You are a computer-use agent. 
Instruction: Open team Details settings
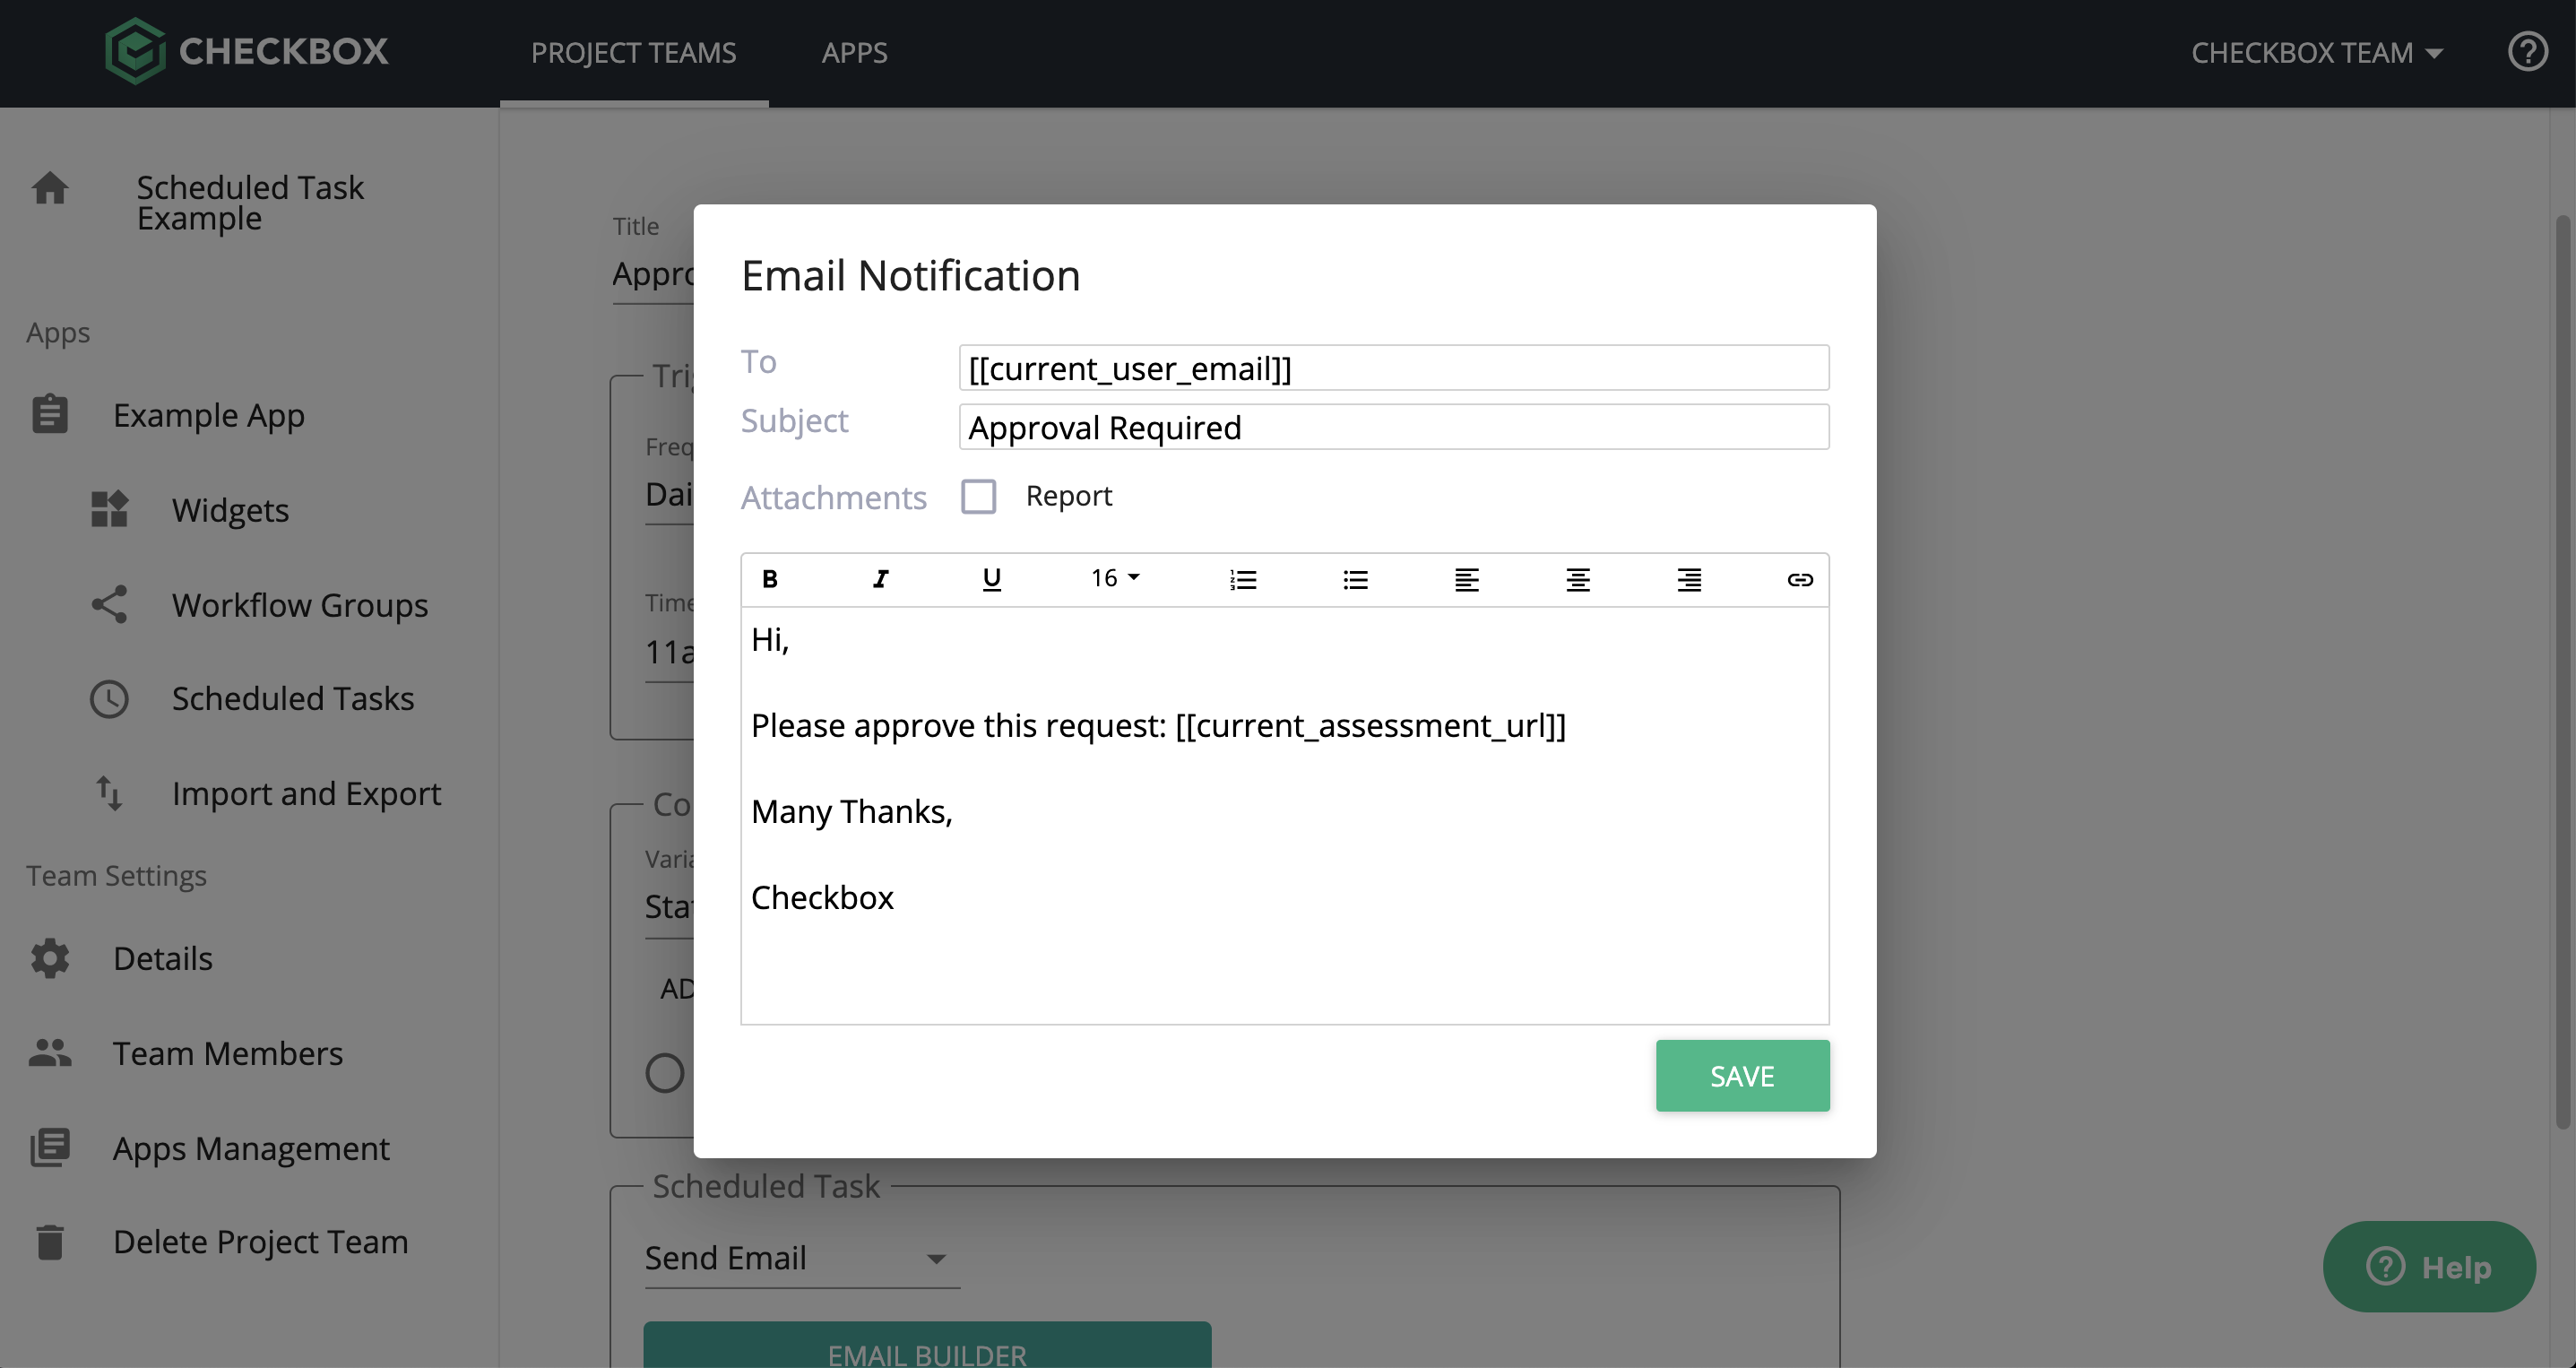pos(163,958)
